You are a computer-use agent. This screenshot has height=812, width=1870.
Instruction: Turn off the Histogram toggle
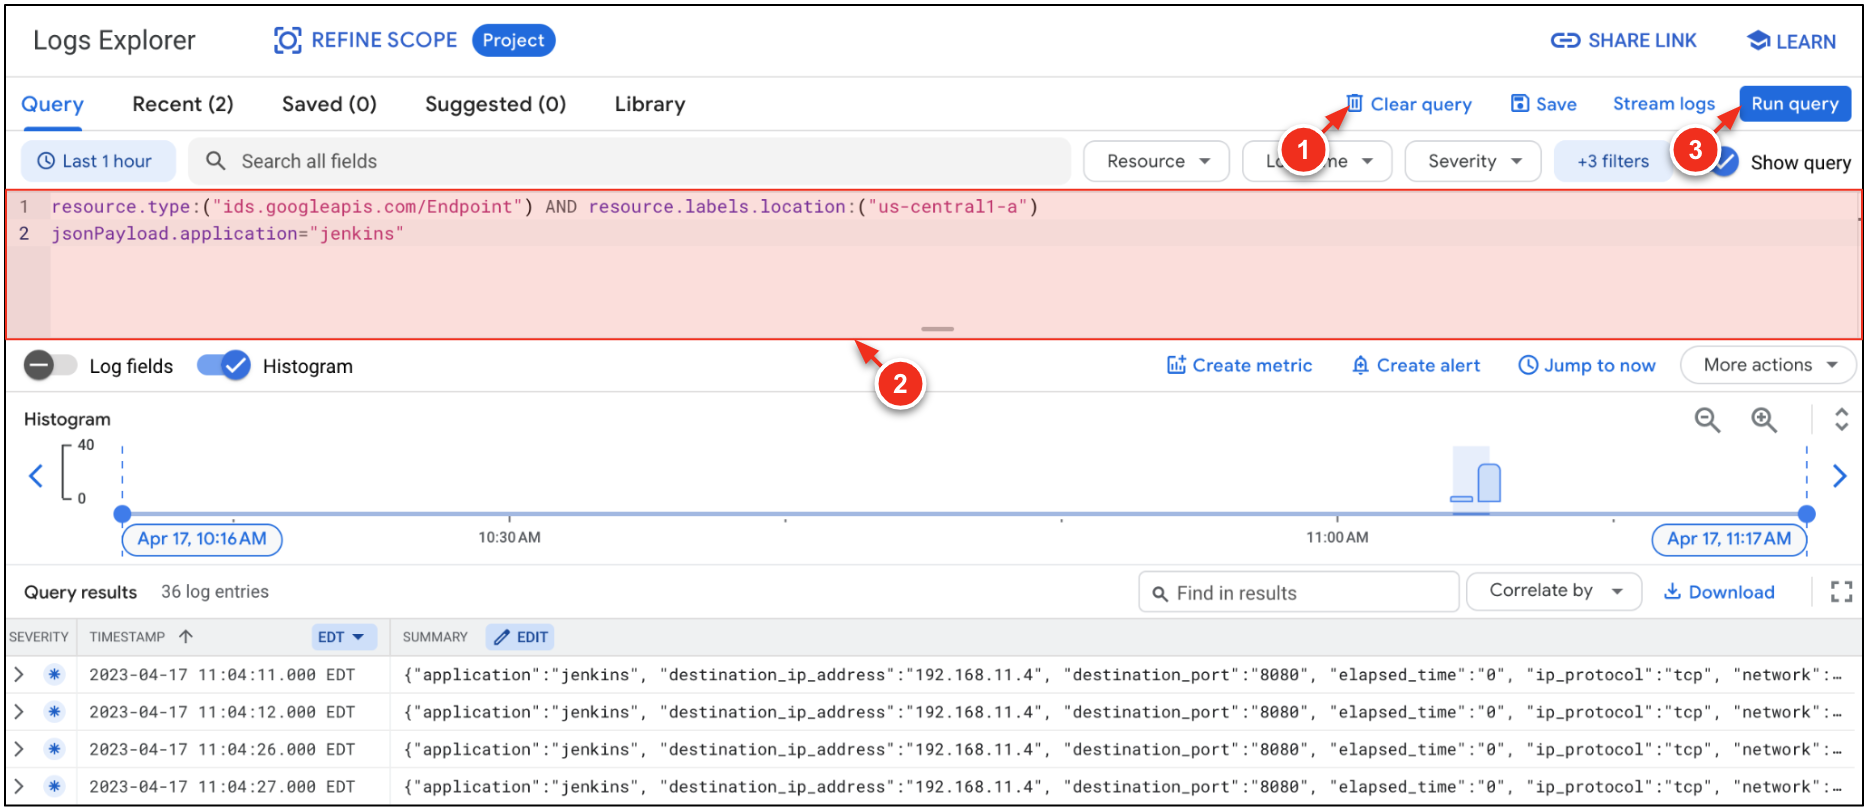(x=223, y=366)
